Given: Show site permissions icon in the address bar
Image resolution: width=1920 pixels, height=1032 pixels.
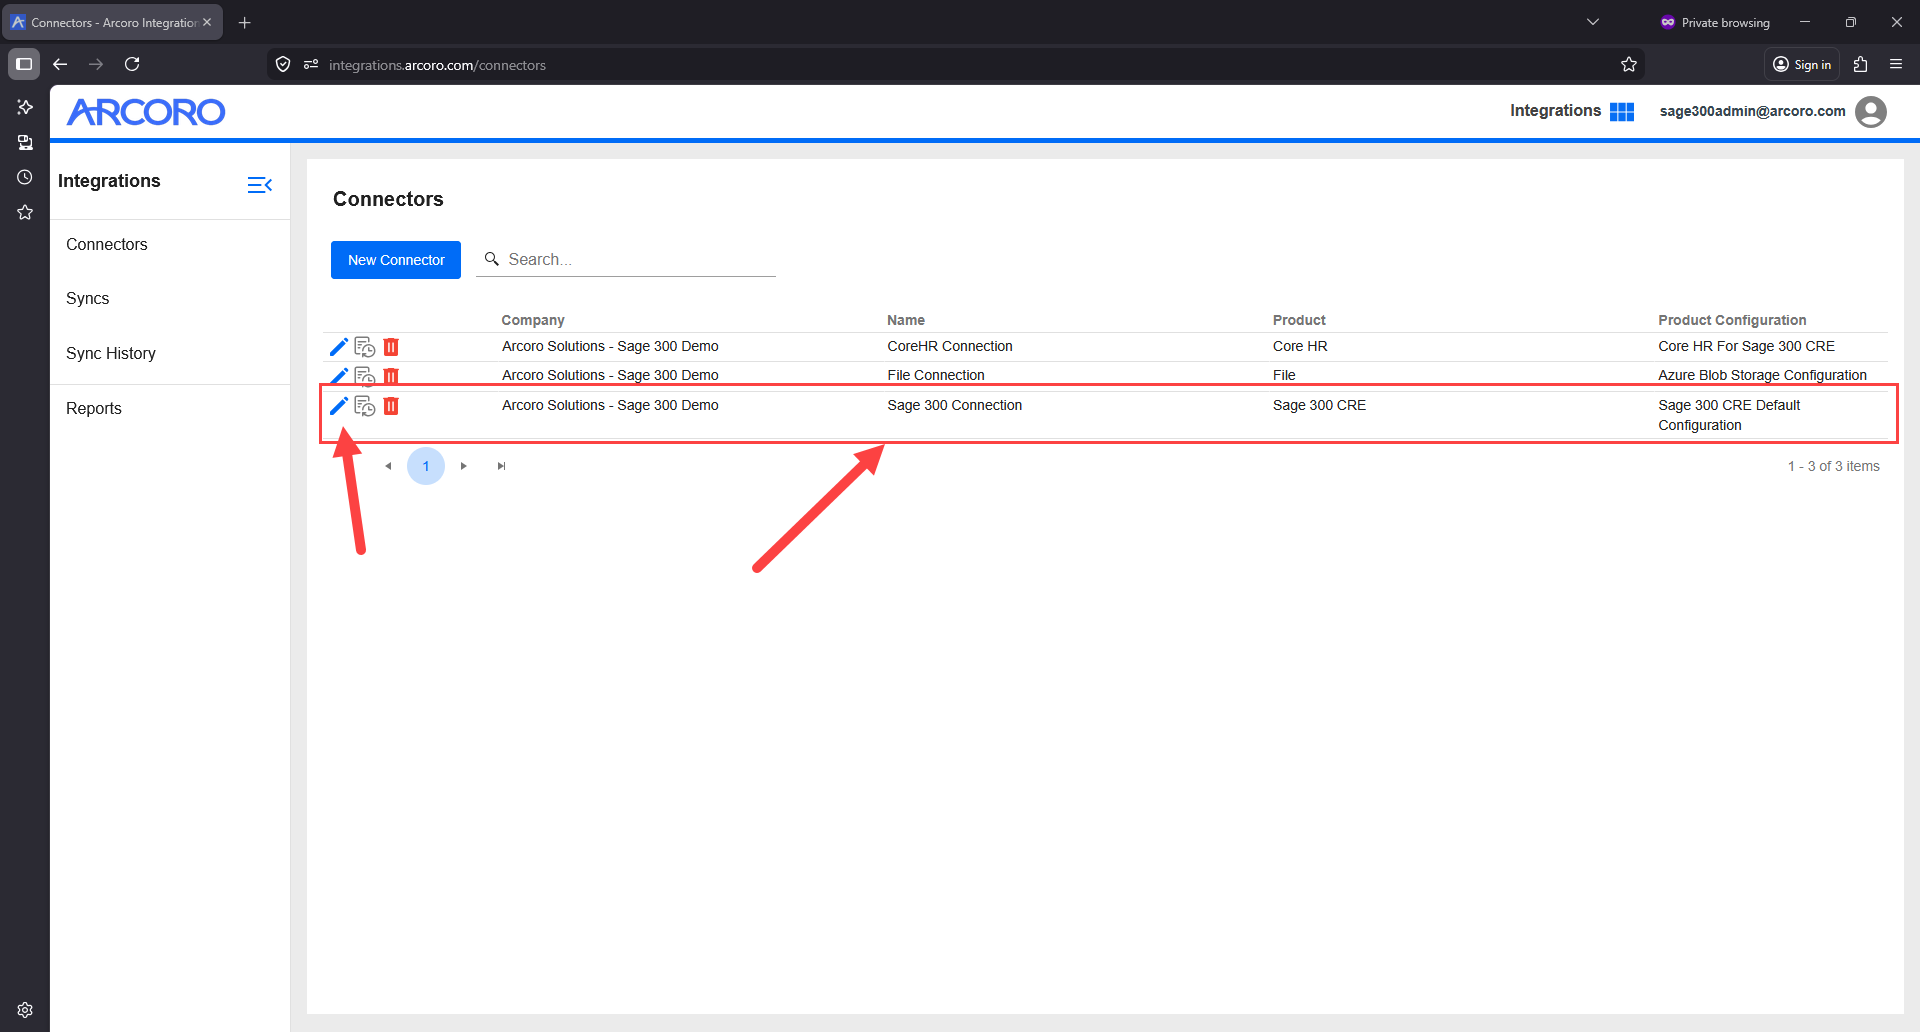Looking at the screenshot, I should 311,65.
